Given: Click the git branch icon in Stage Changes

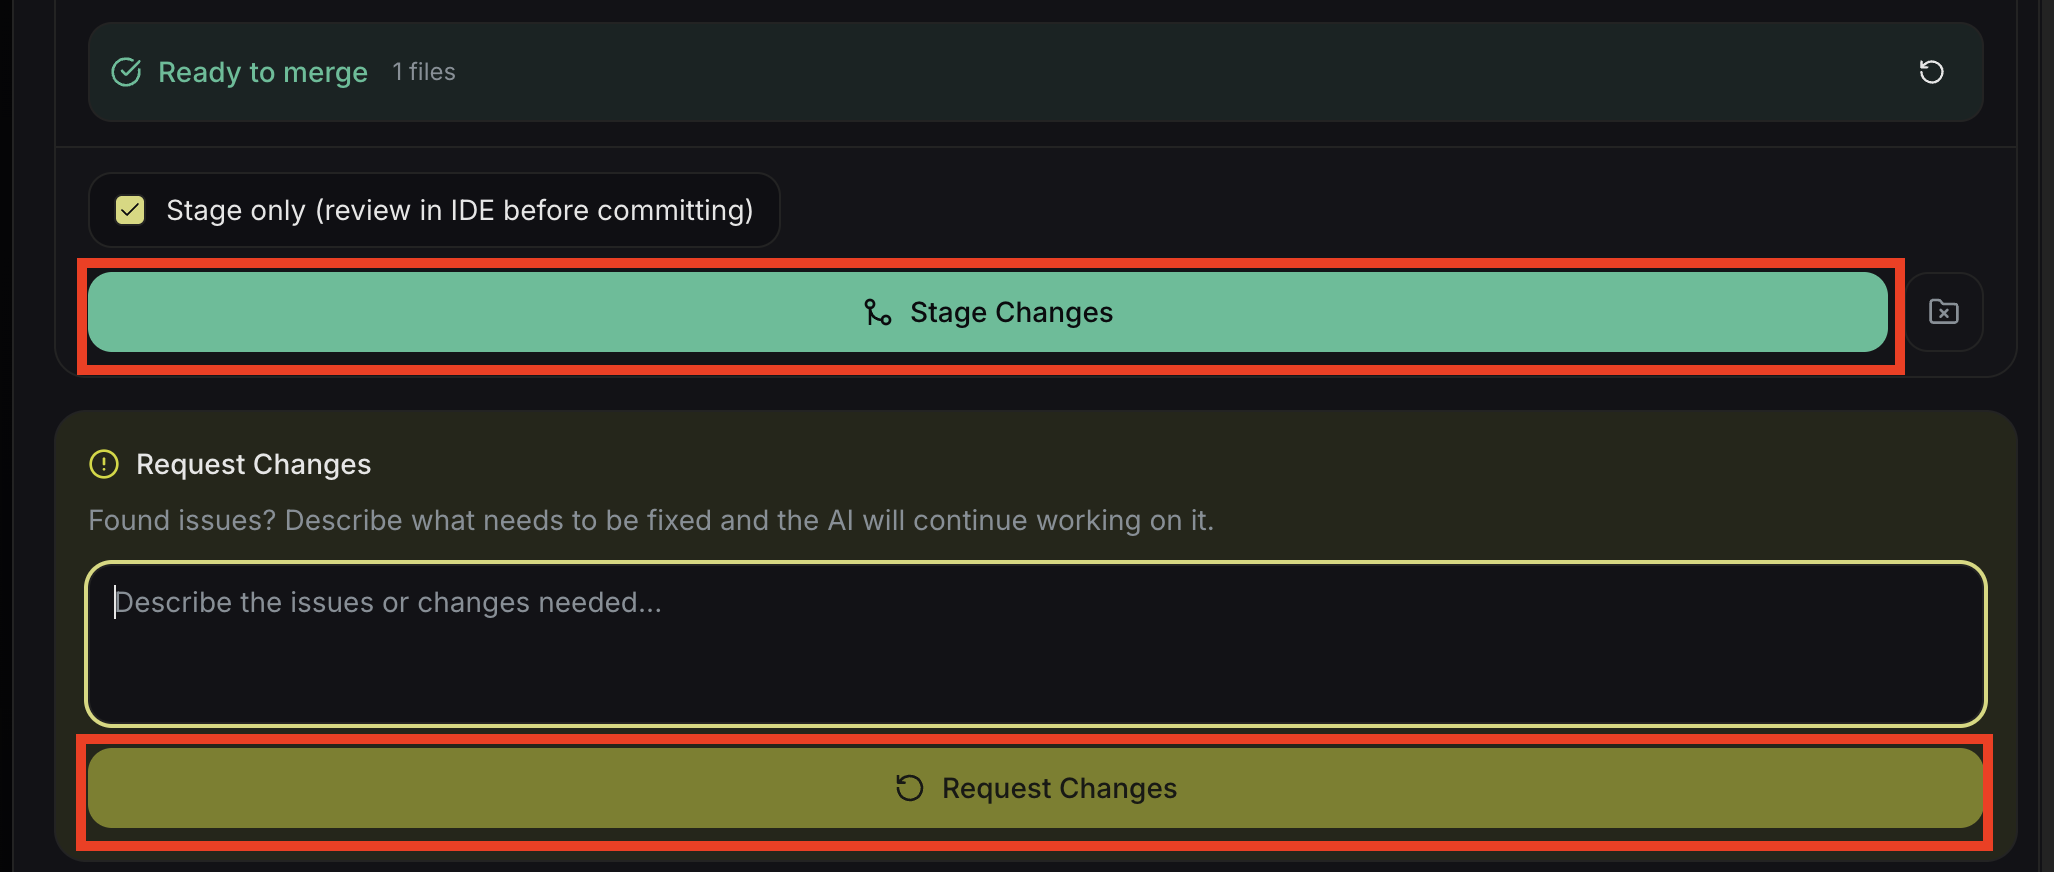Looking at the screenshot, I should coord(877,313).
